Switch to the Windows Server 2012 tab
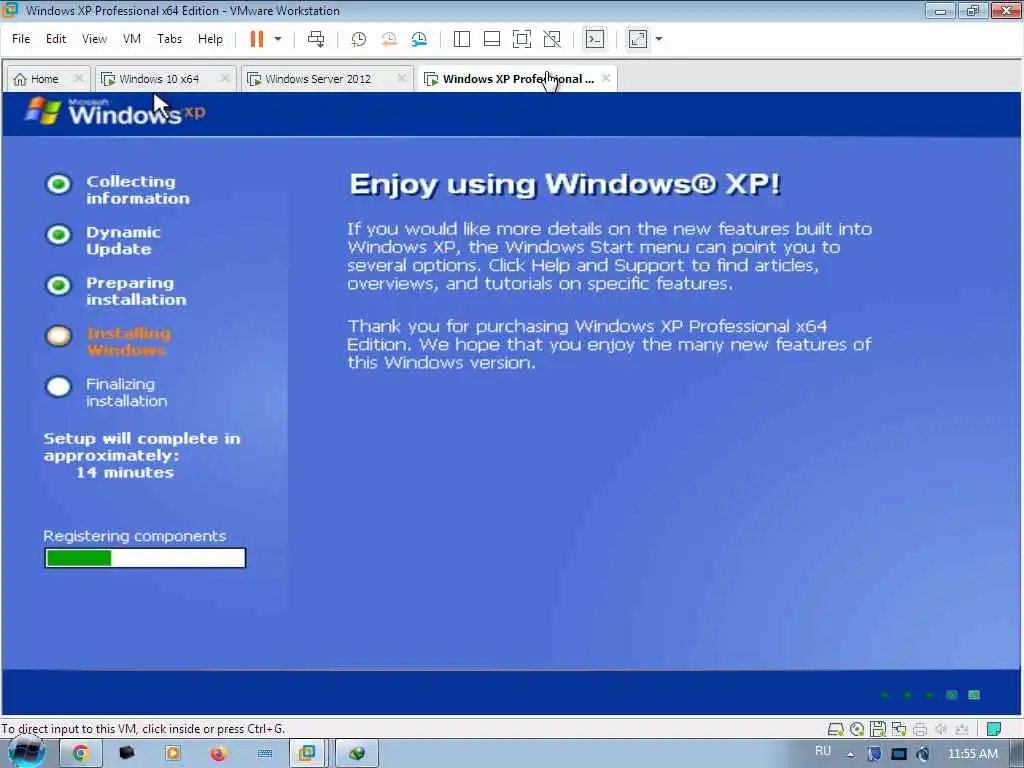The width and height of the screenshot is (1024, 768). point(318,79)
